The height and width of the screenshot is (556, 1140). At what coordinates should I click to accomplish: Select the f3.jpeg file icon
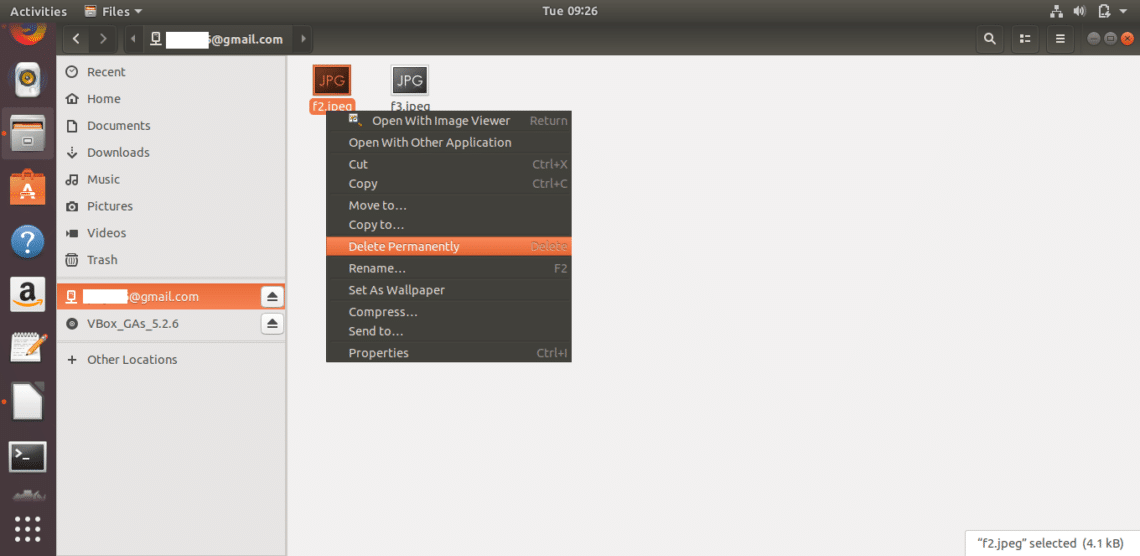tap(410, 80)
